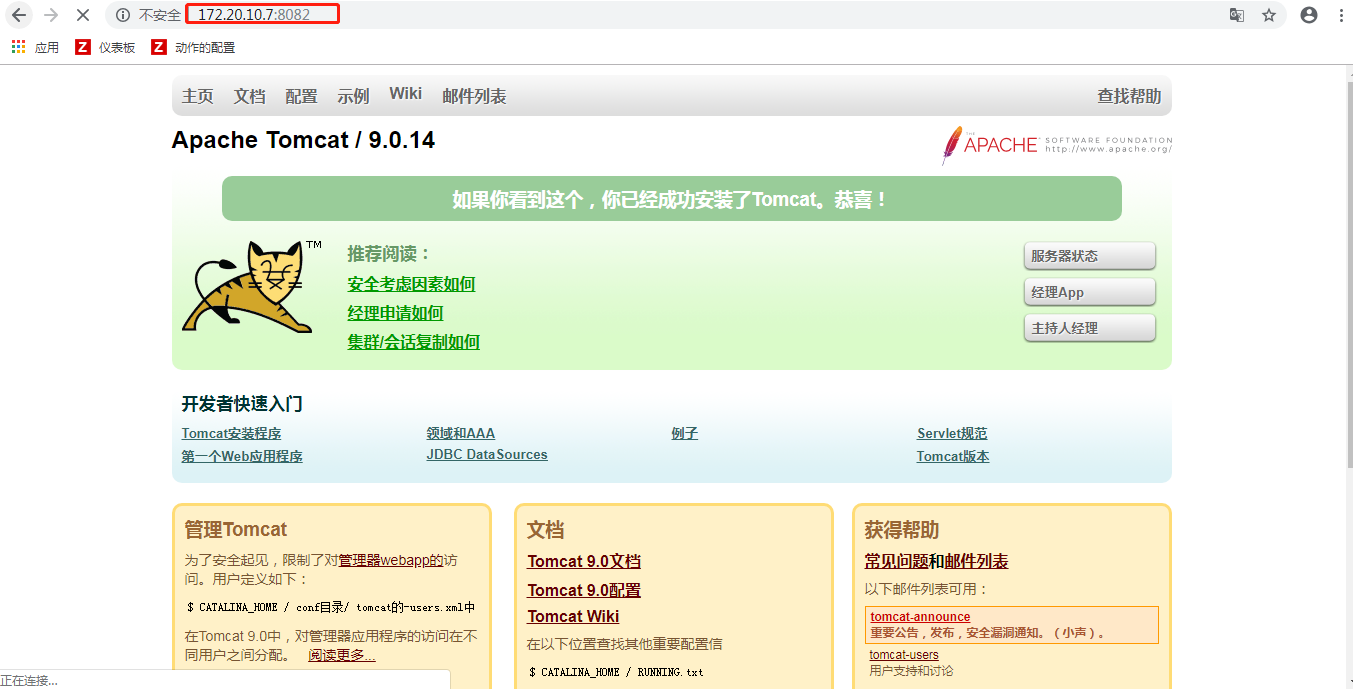
Task: Click the $ CATALINA_HOME / RUNNING.txt text
Action: 616,672
